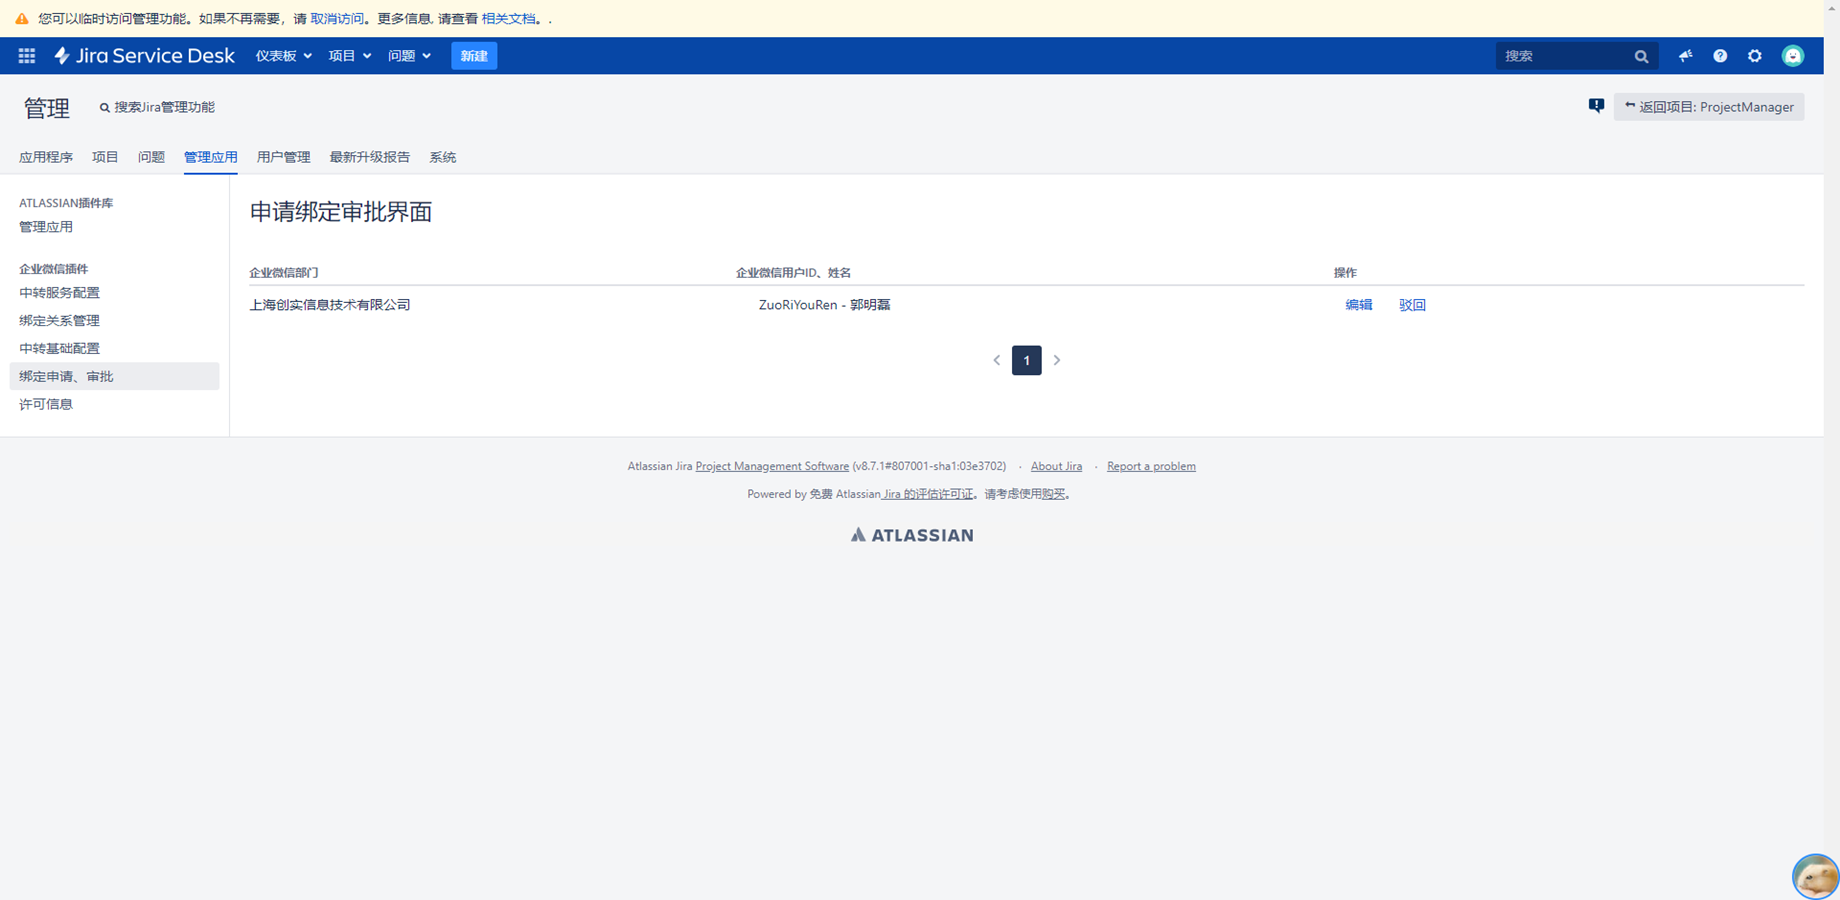
Task: Click 编辑 link for ZuoRiYouRen row
Action: (x=1358, y=305)
